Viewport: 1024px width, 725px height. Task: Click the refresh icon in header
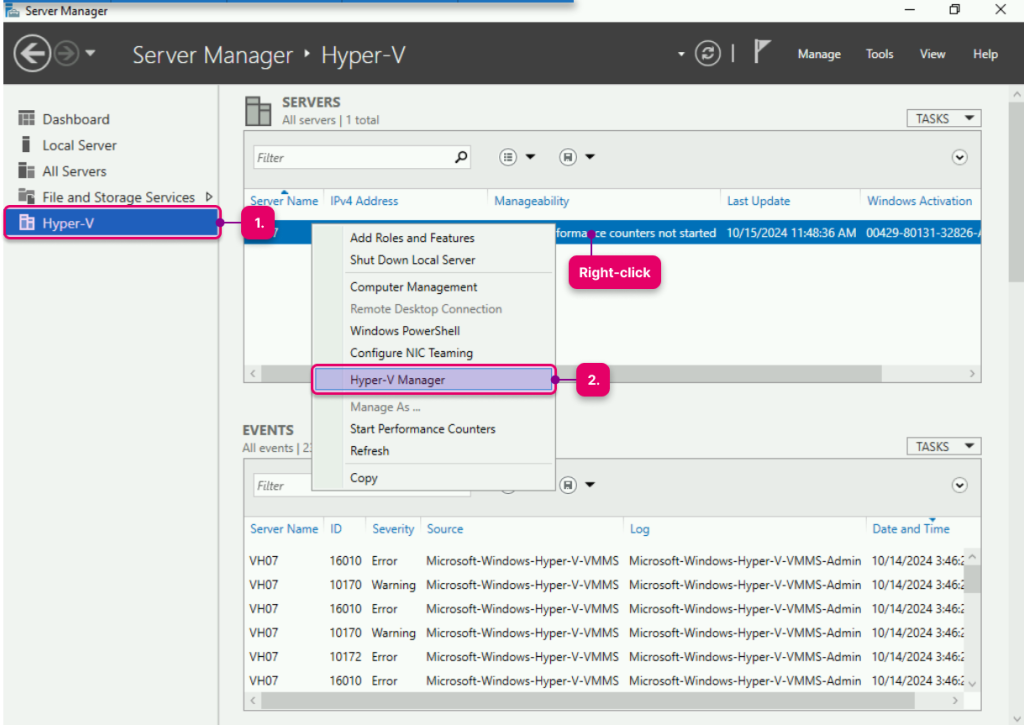pos(708,54)
